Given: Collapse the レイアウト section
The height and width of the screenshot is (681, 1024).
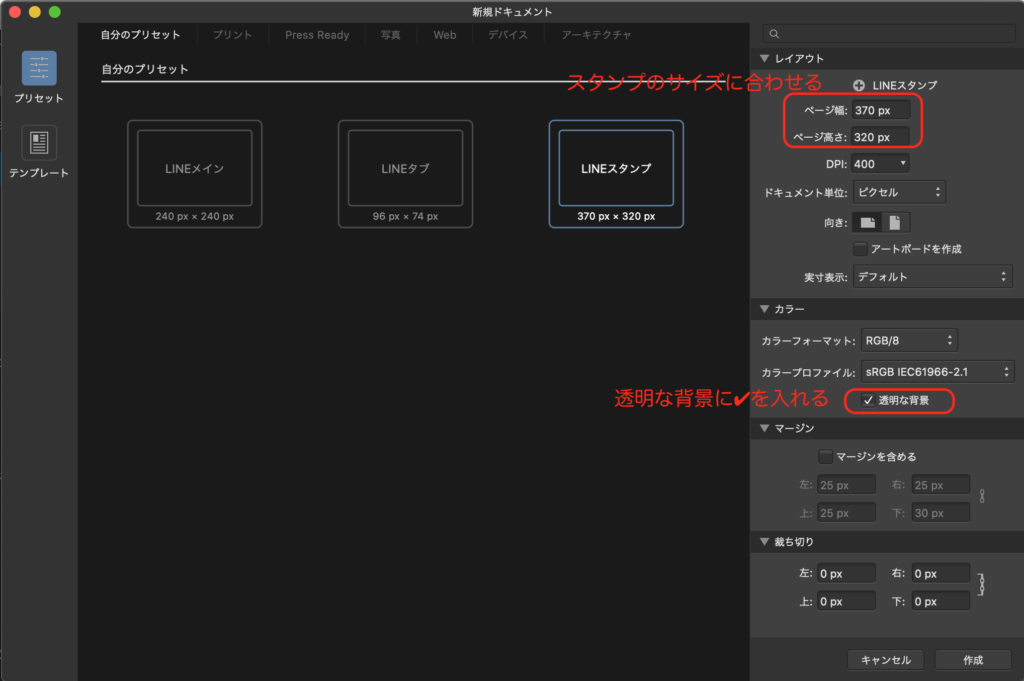Looking at the screenshot, I should (764, 59).
